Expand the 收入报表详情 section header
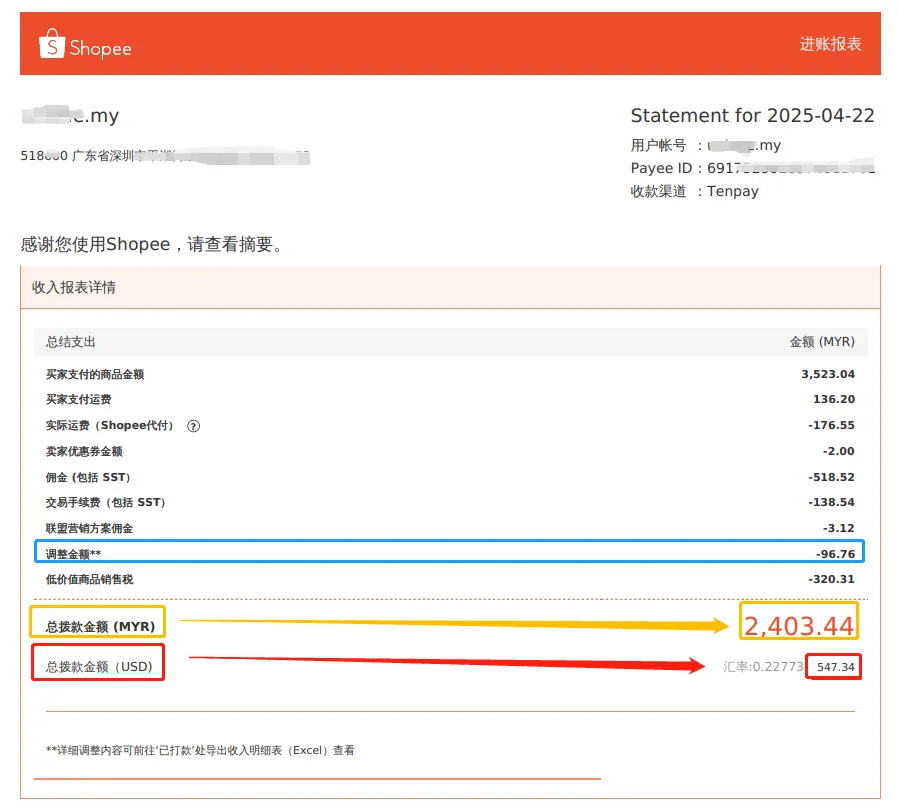The image size is (899, 806). point(74,288)
